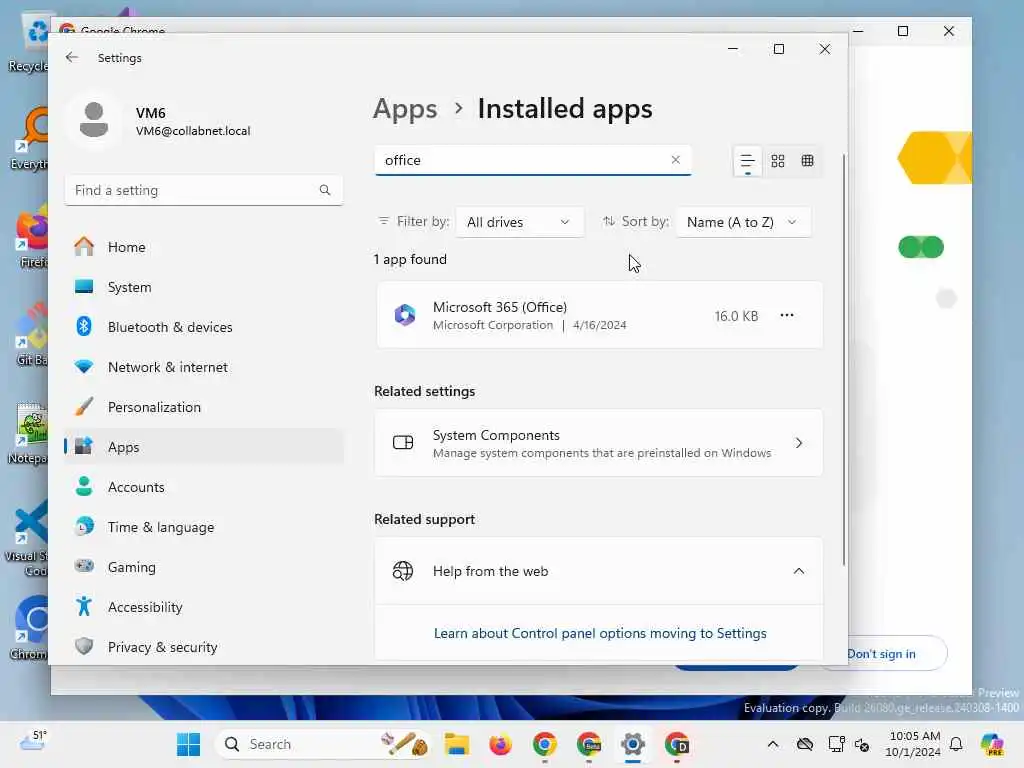Viewport: 1024px width, 768px height.
Task: Click the search magnifier in Find a setting
Action: click(325, 190)
